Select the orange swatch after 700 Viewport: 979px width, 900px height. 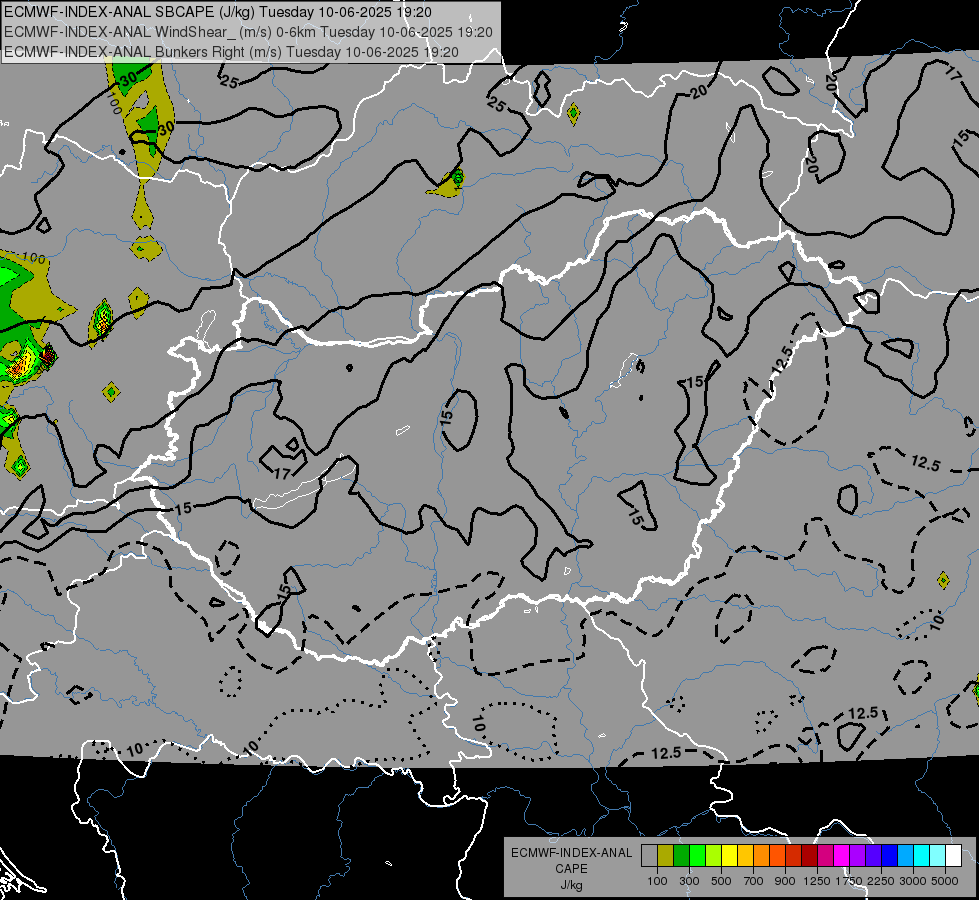pos(761,856)
